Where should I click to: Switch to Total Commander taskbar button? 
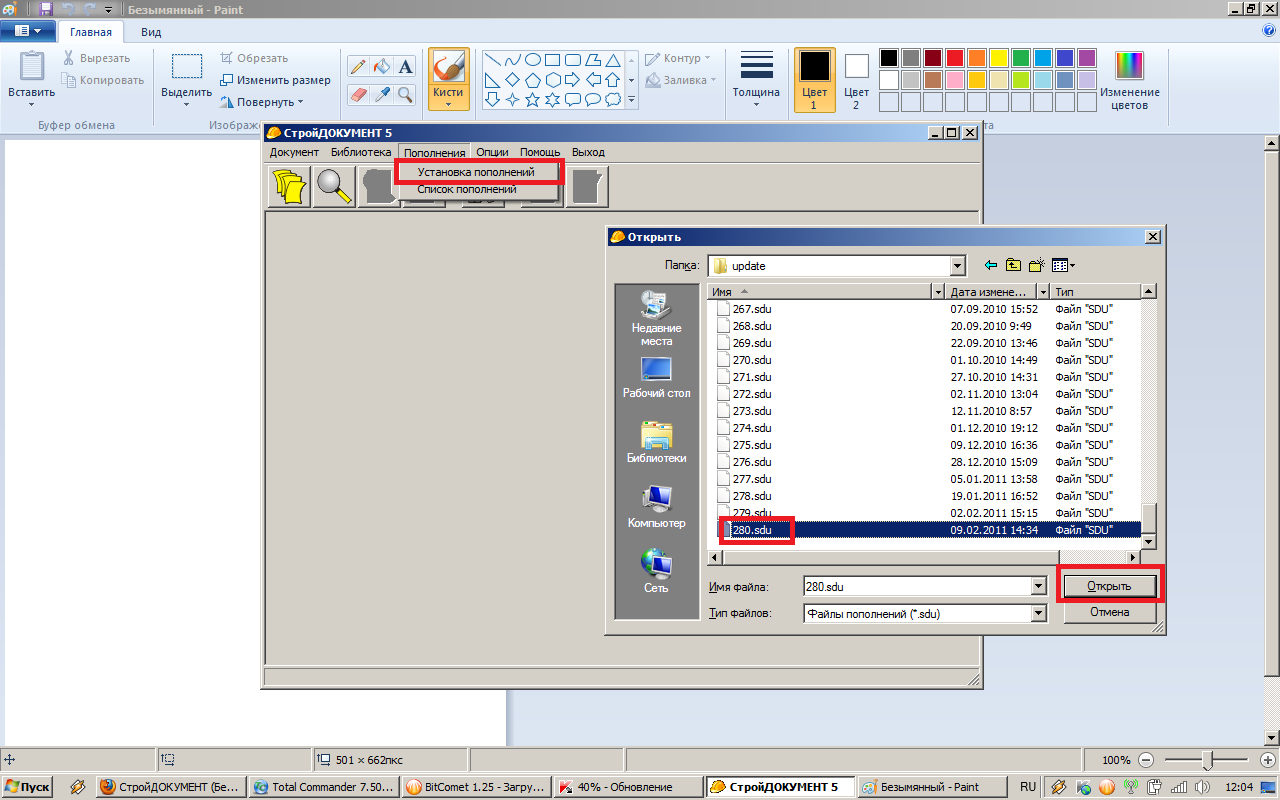pyautogui.click(x=324, y=787)
